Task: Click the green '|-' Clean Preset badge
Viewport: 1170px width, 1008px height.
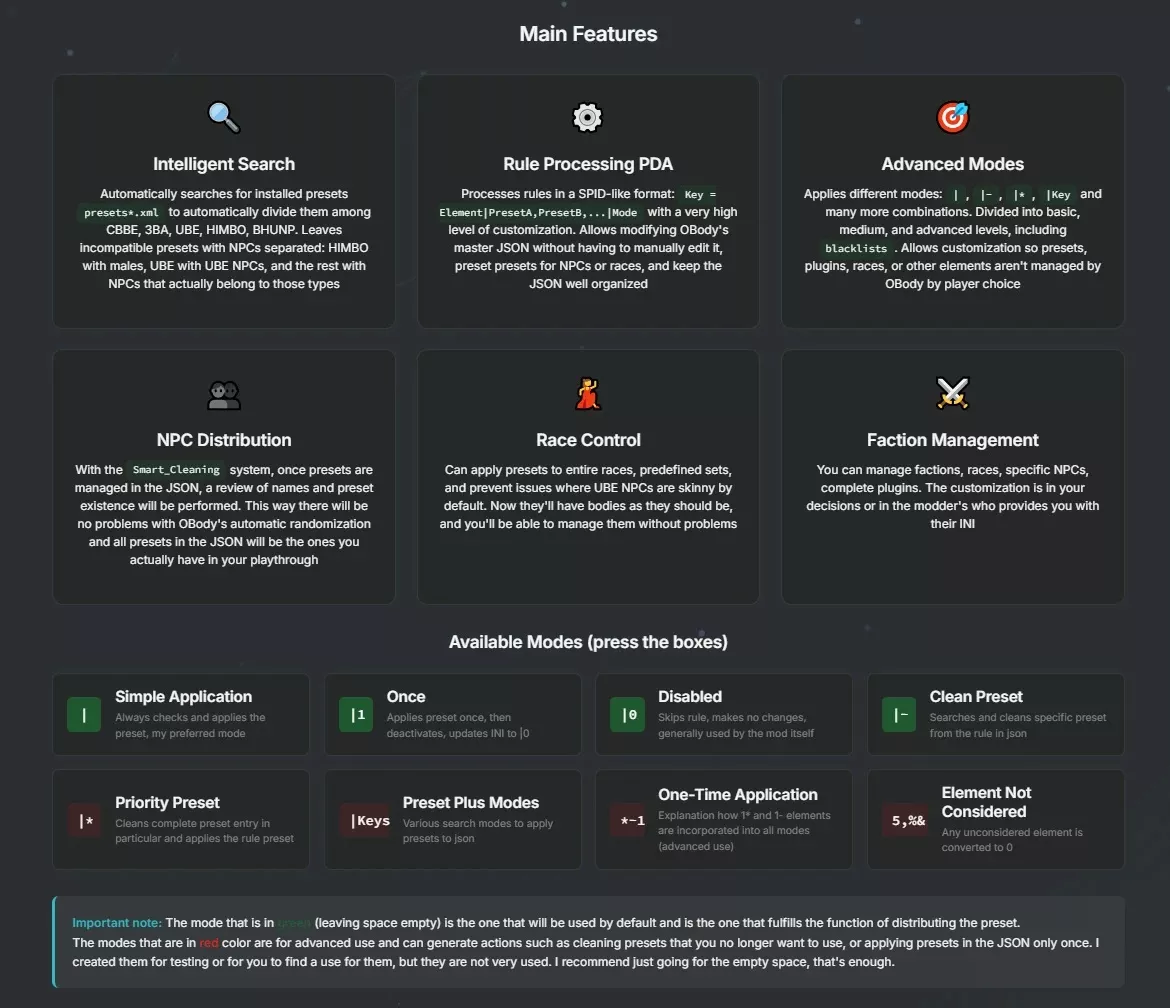Action: 899,715
